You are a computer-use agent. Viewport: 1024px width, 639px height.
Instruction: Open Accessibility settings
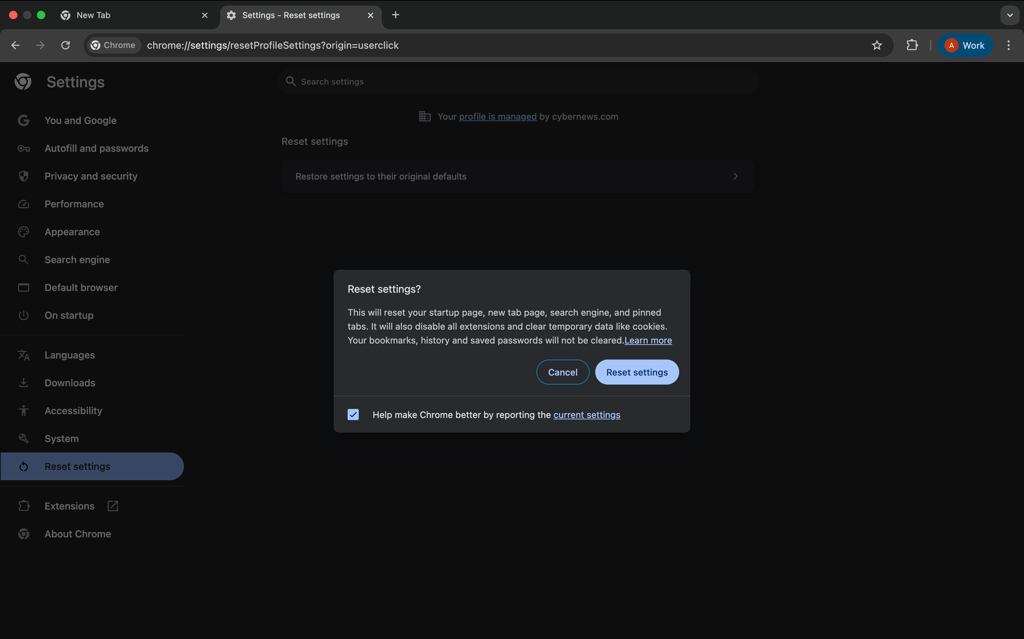(73, 410)
